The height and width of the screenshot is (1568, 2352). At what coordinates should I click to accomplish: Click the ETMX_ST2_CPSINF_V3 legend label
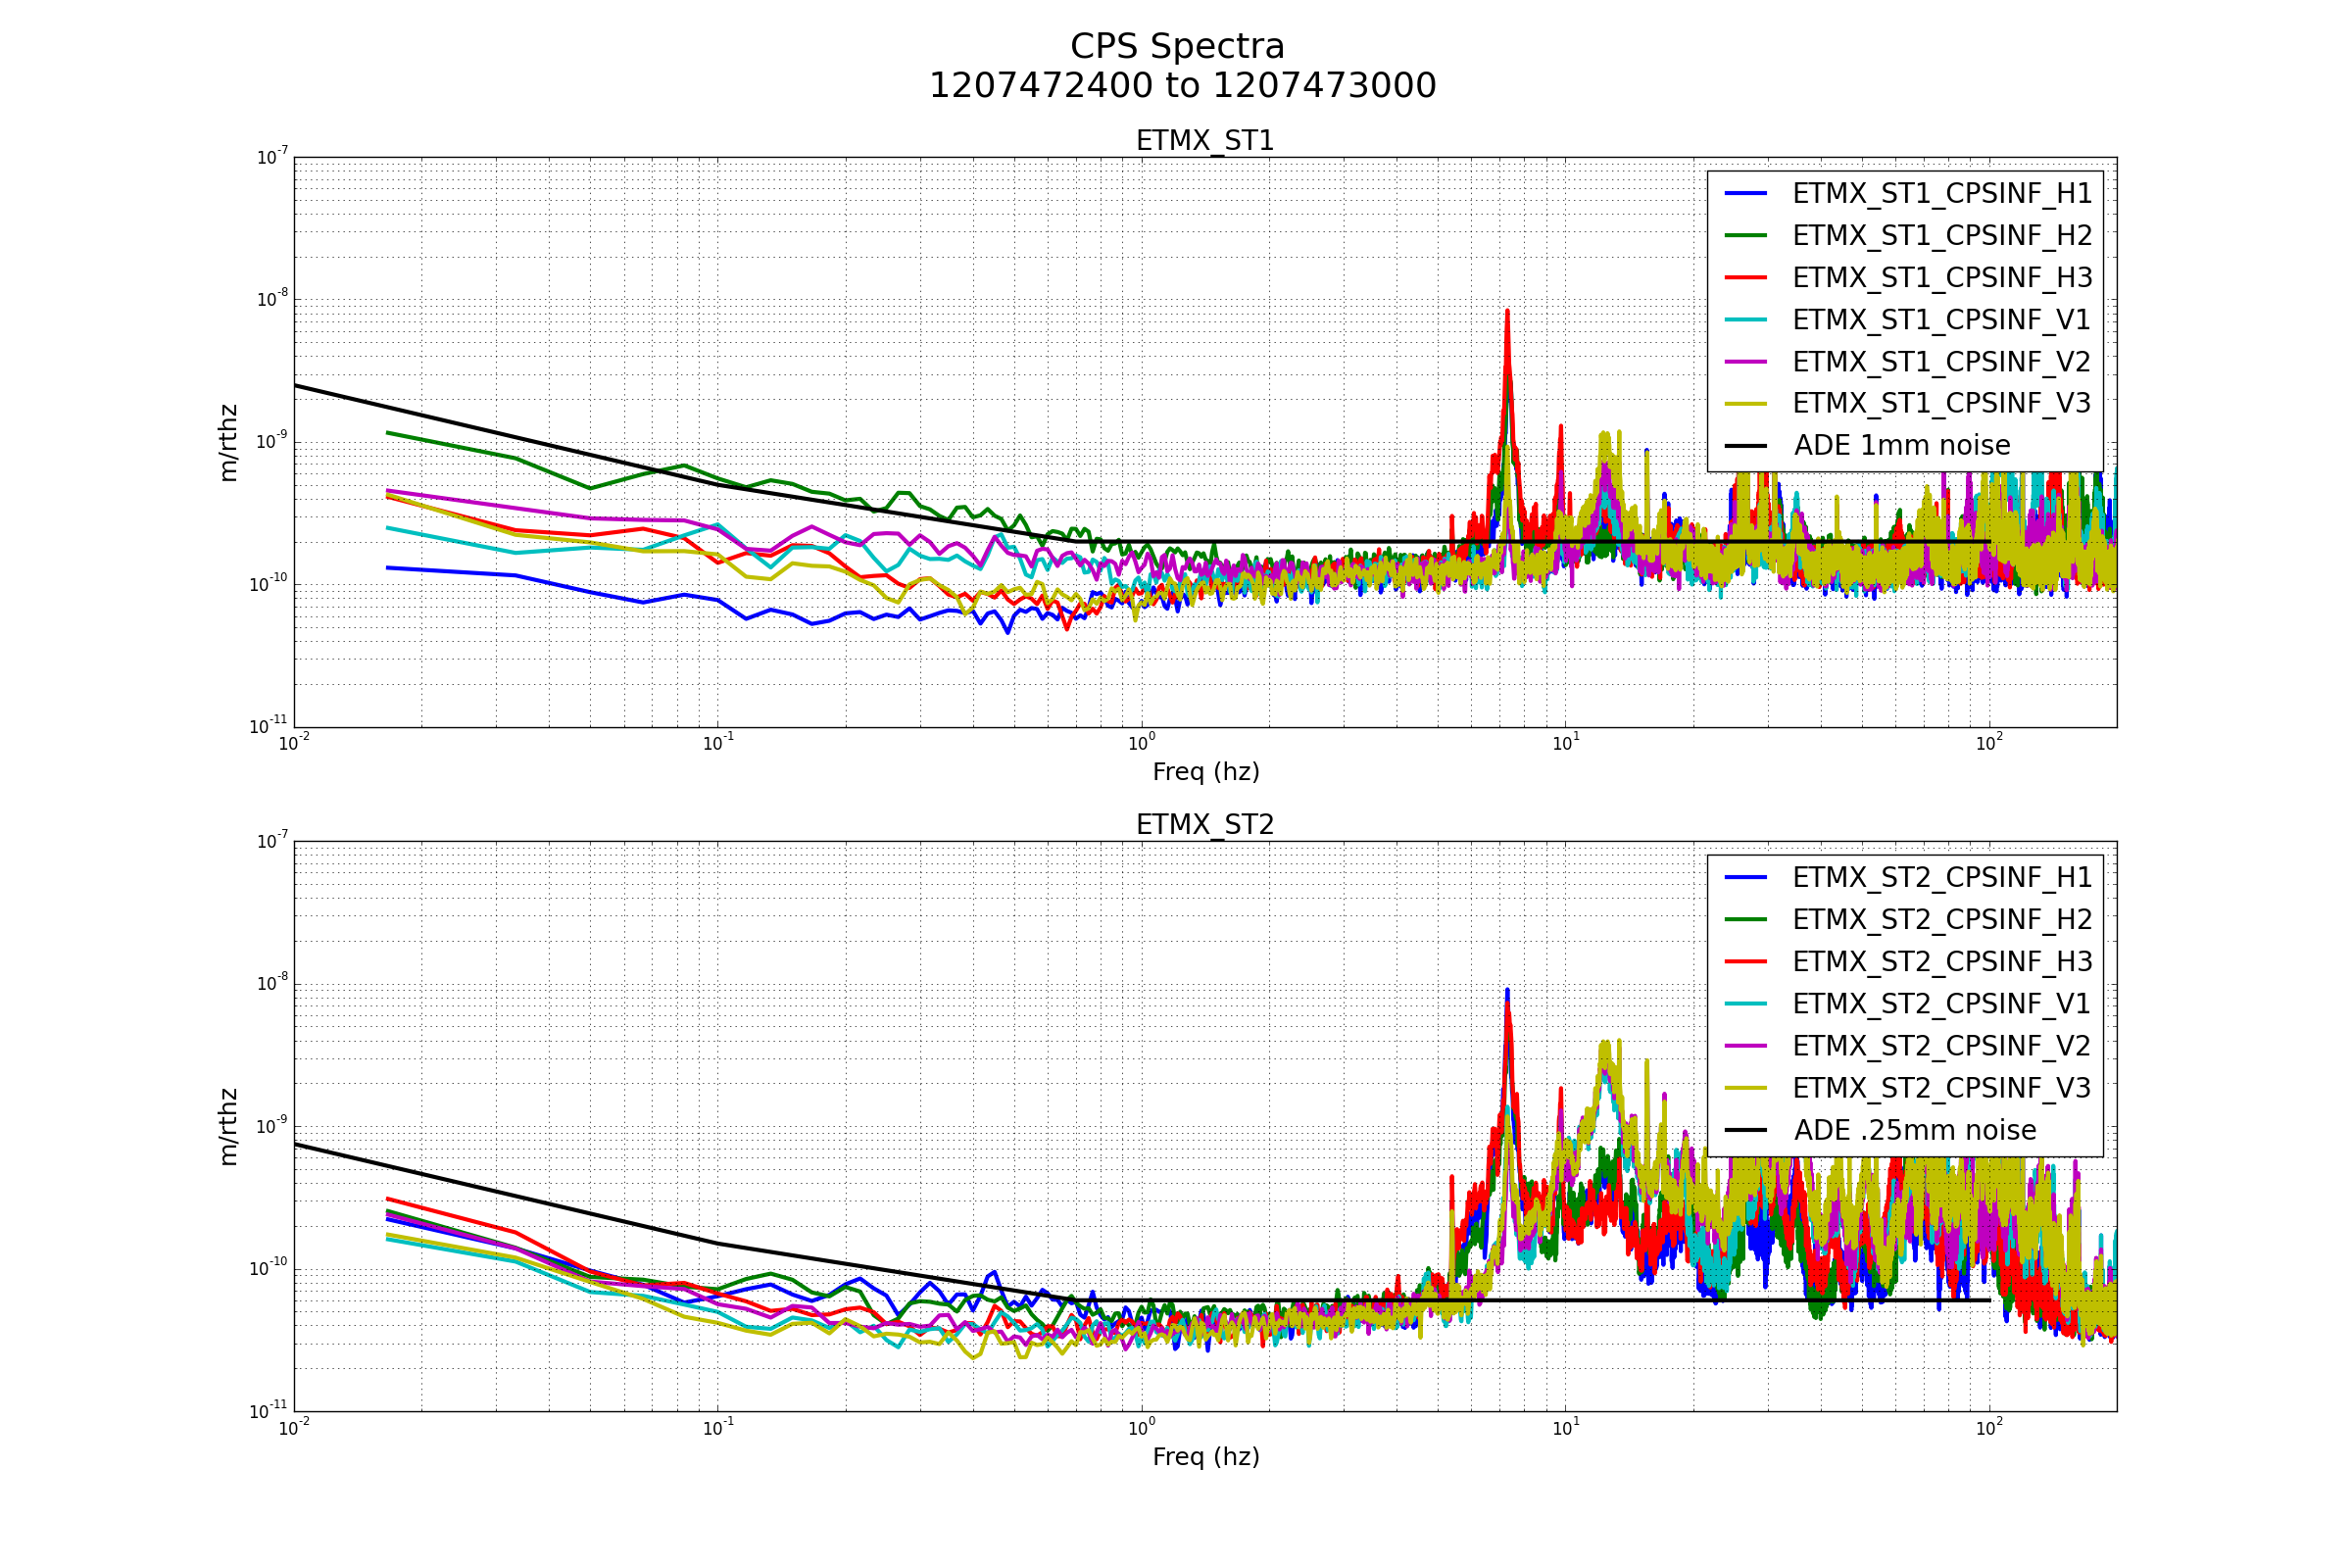tap(1941, 1088)
